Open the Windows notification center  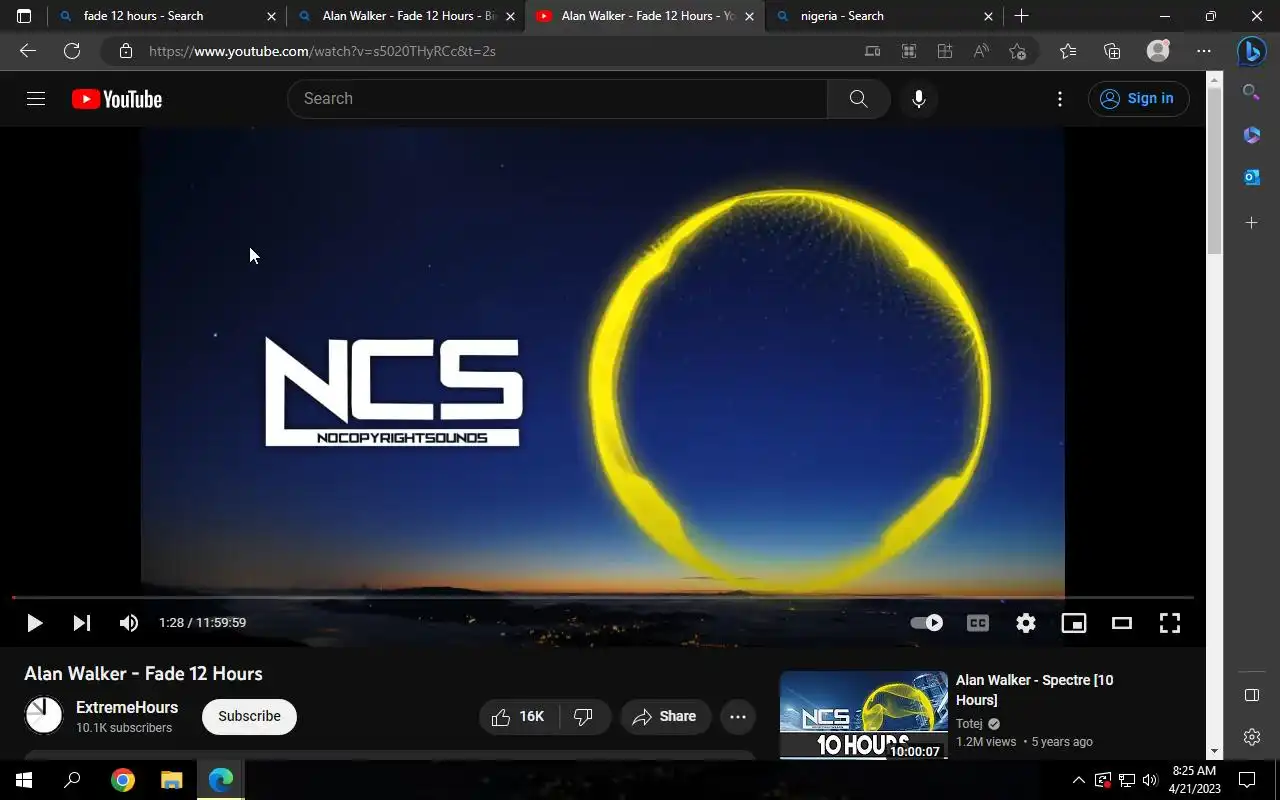point(1247,780)
